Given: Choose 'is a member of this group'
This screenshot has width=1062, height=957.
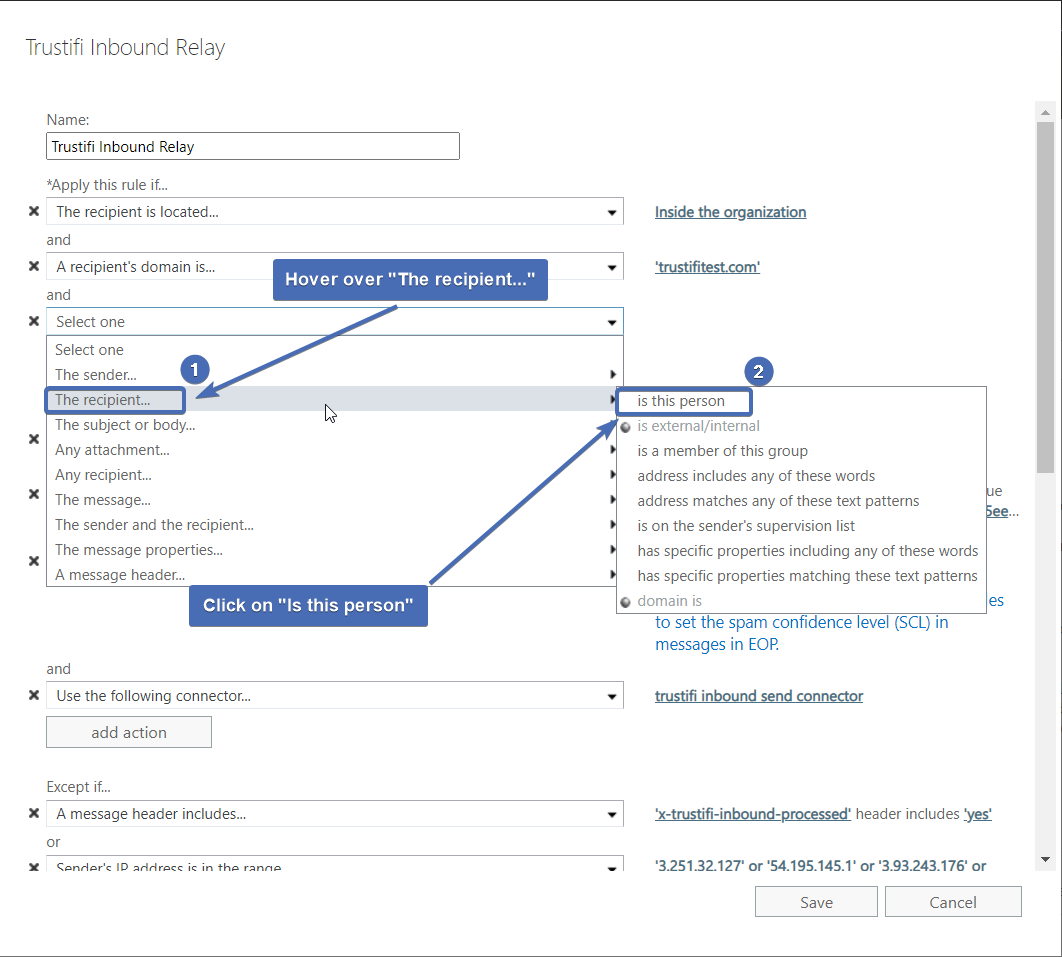Looking at the screenshot, I should [801, 451].
